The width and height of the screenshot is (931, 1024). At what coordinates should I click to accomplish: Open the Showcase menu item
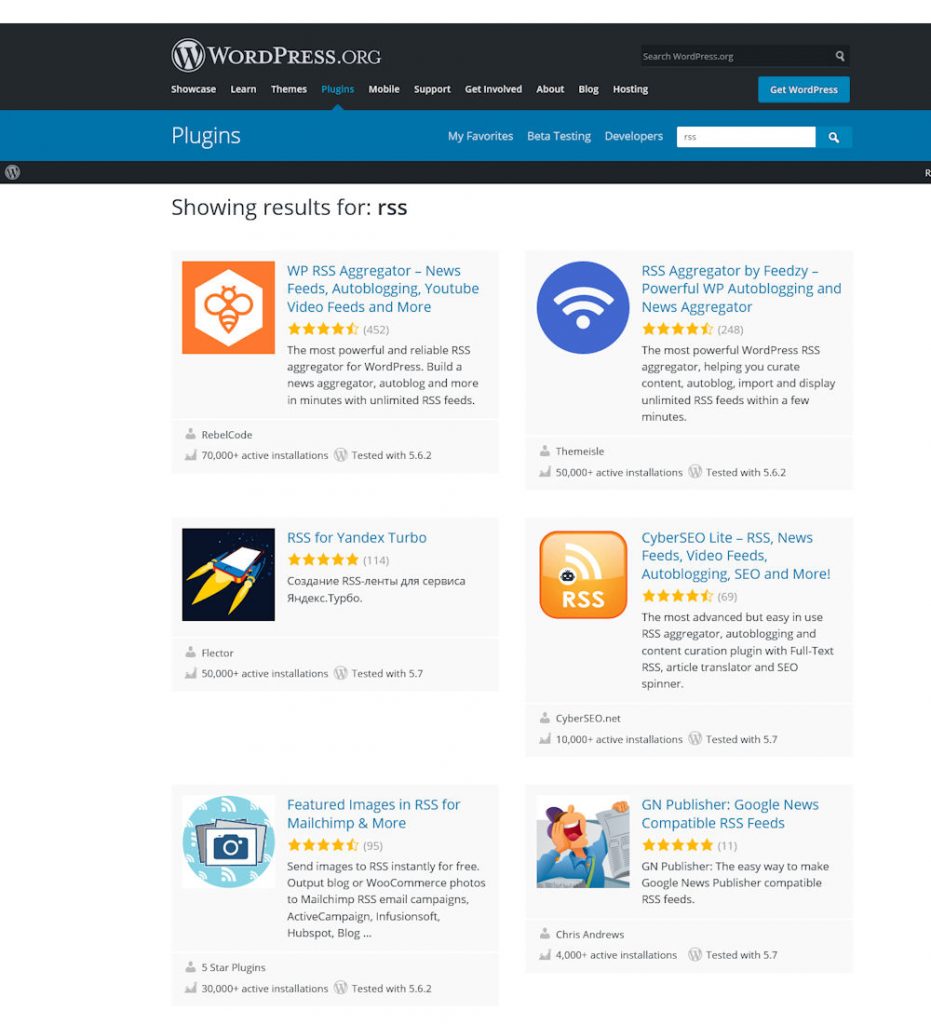click(x=193, y=89)
